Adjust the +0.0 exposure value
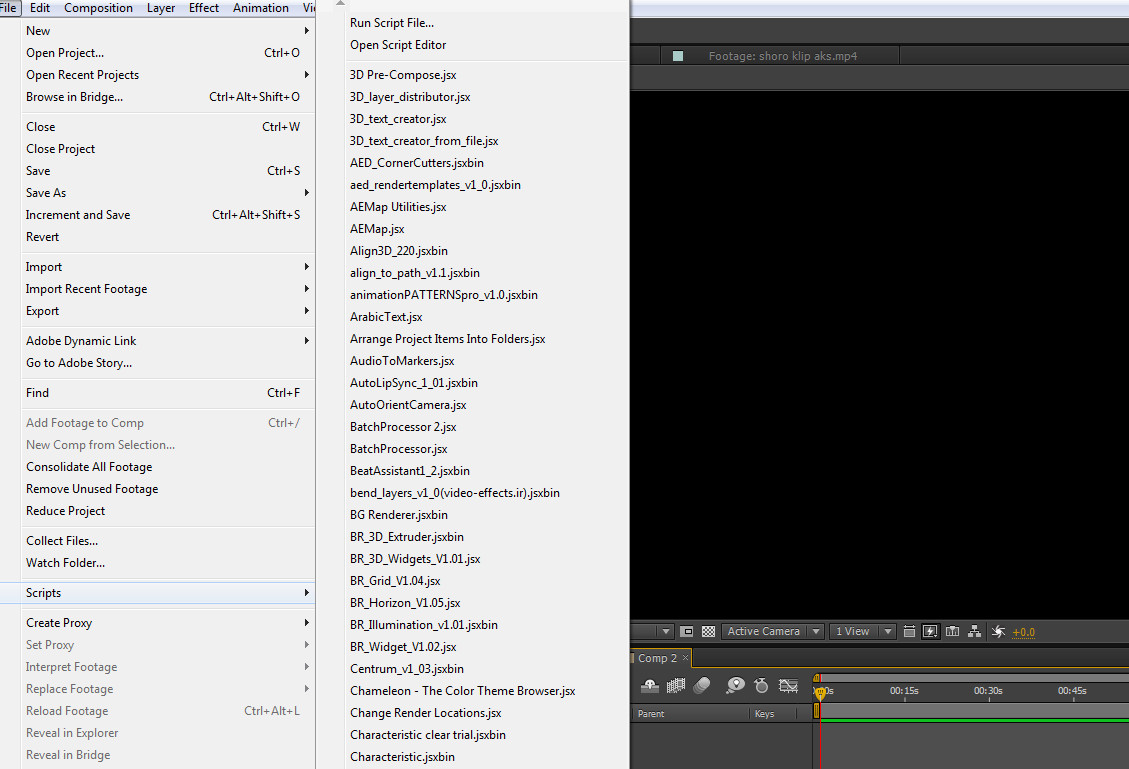1129x769 pixels. (1023, 632)
